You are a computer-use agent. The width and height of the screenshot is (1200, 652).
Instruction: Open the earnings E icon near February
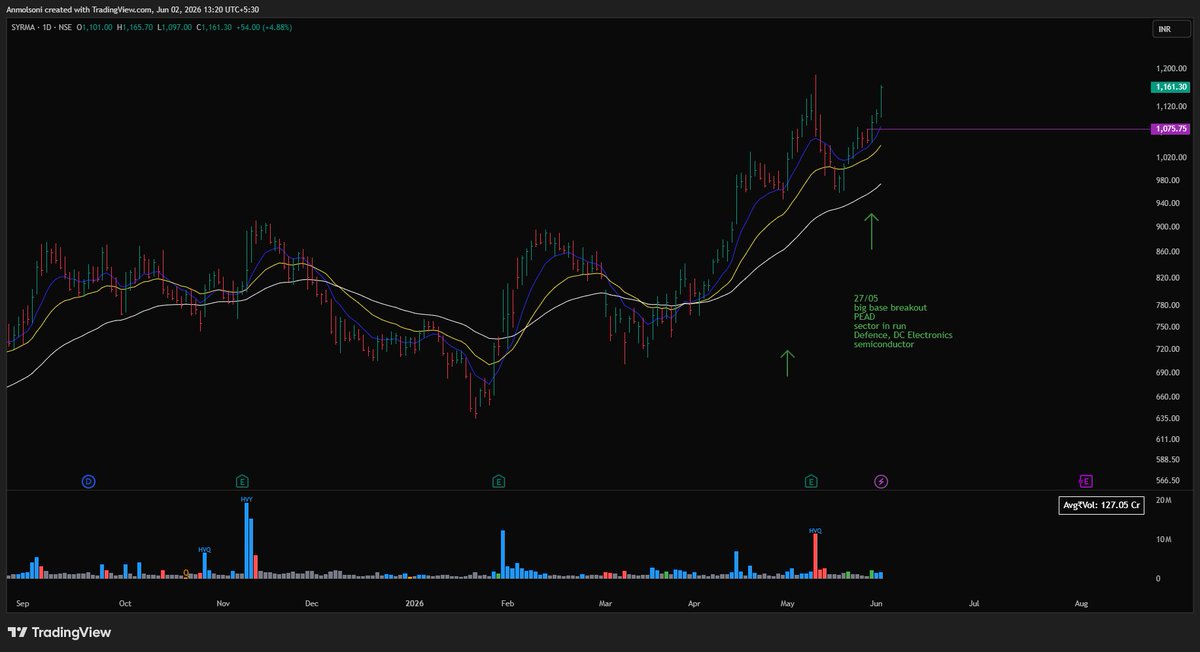(x=498, y=481)
